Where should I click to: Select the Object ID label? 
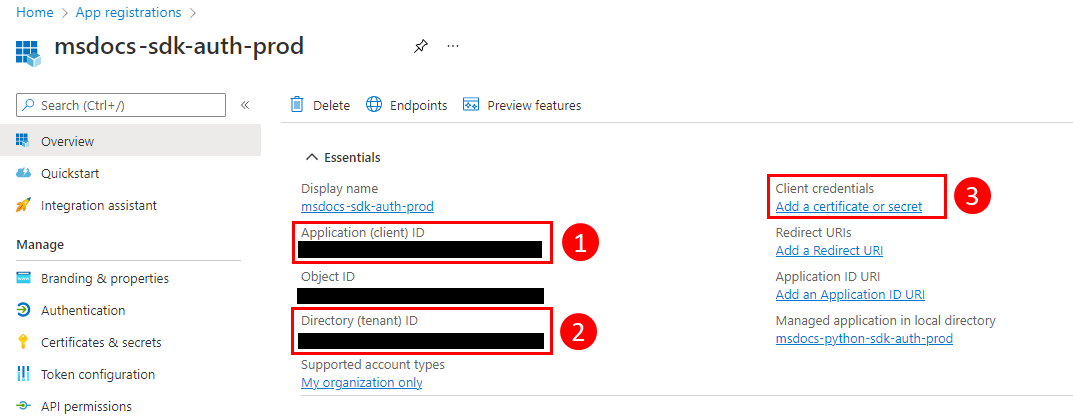(x=328, y=277)
